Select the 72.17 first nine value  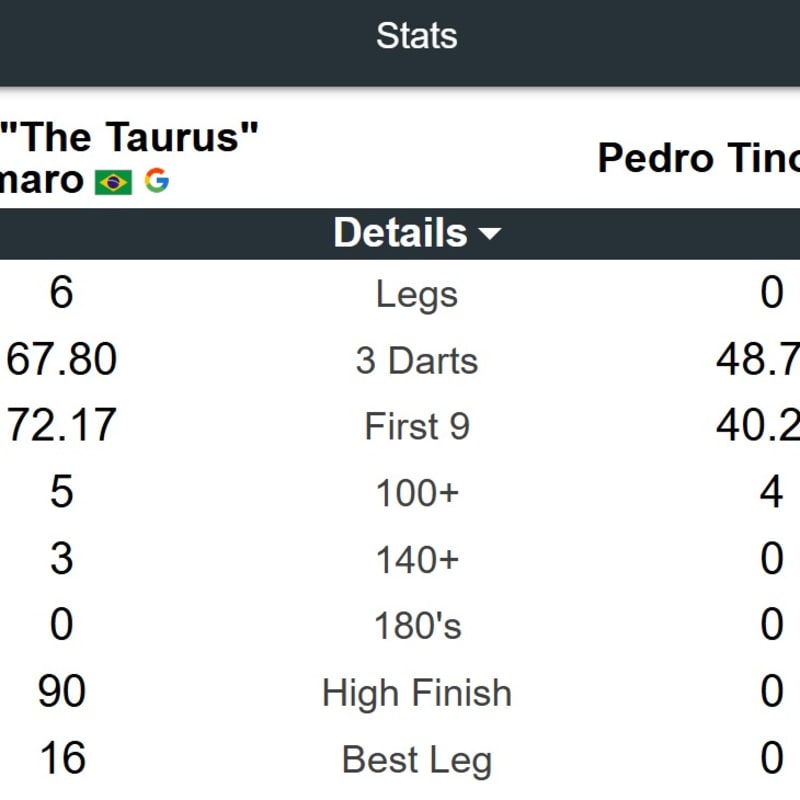pos(61,426)
